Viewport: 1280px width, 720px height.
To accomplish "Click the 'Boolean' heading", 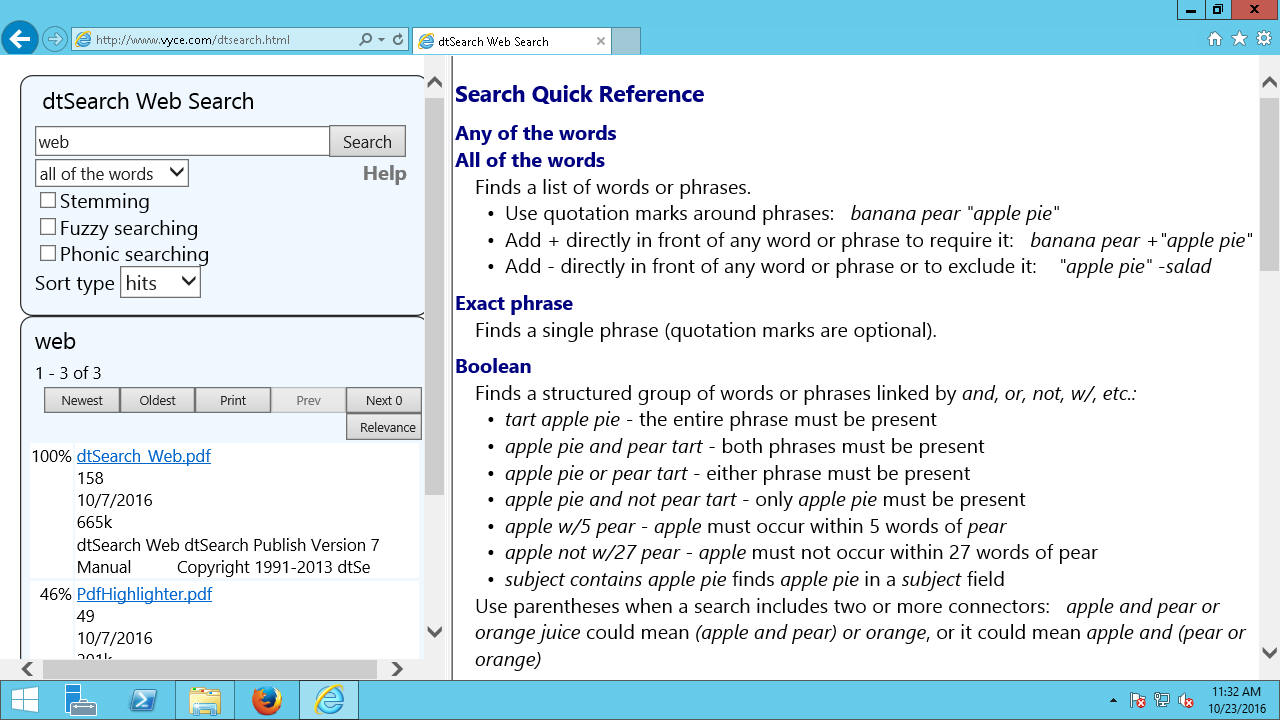I will tap(493, 366).
